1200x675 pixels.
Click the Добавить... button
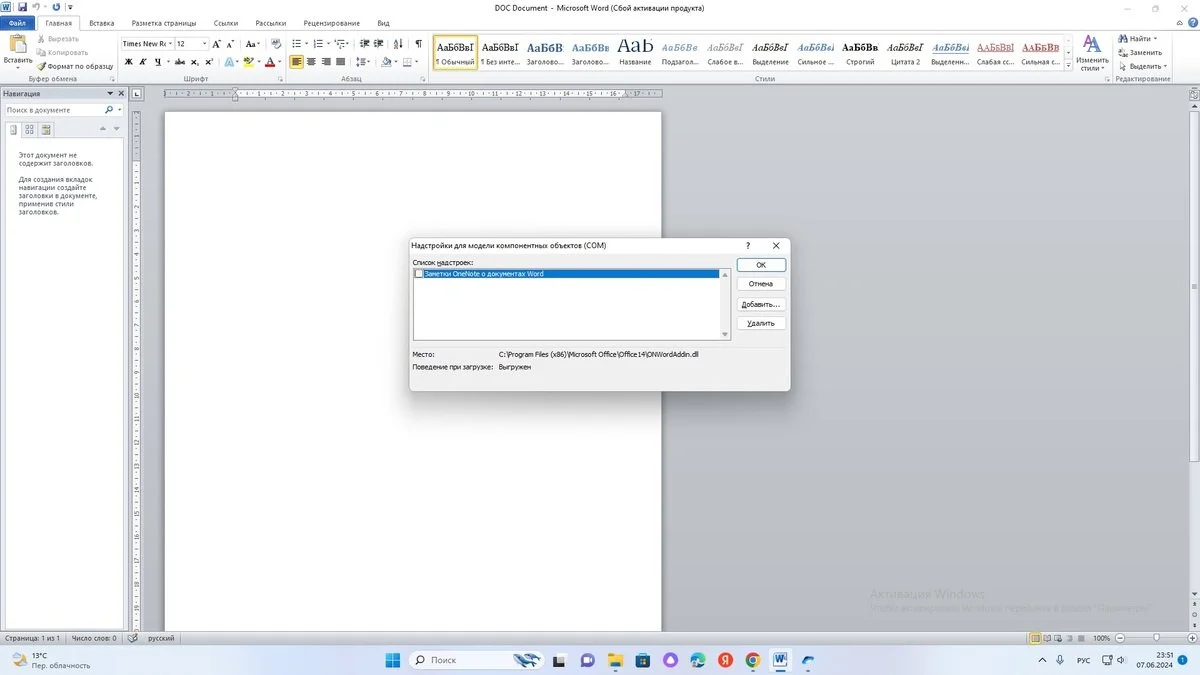pyautogui.click(x=761, y=304)
